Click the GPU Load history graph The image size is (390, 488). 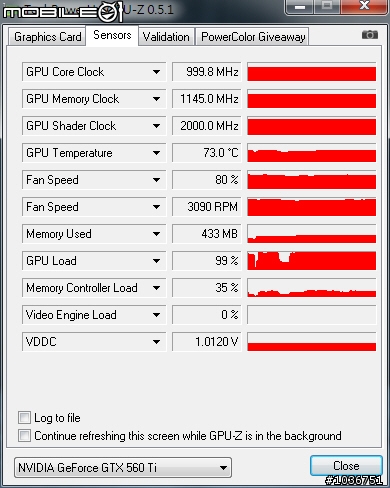click(x=312, y=261)
